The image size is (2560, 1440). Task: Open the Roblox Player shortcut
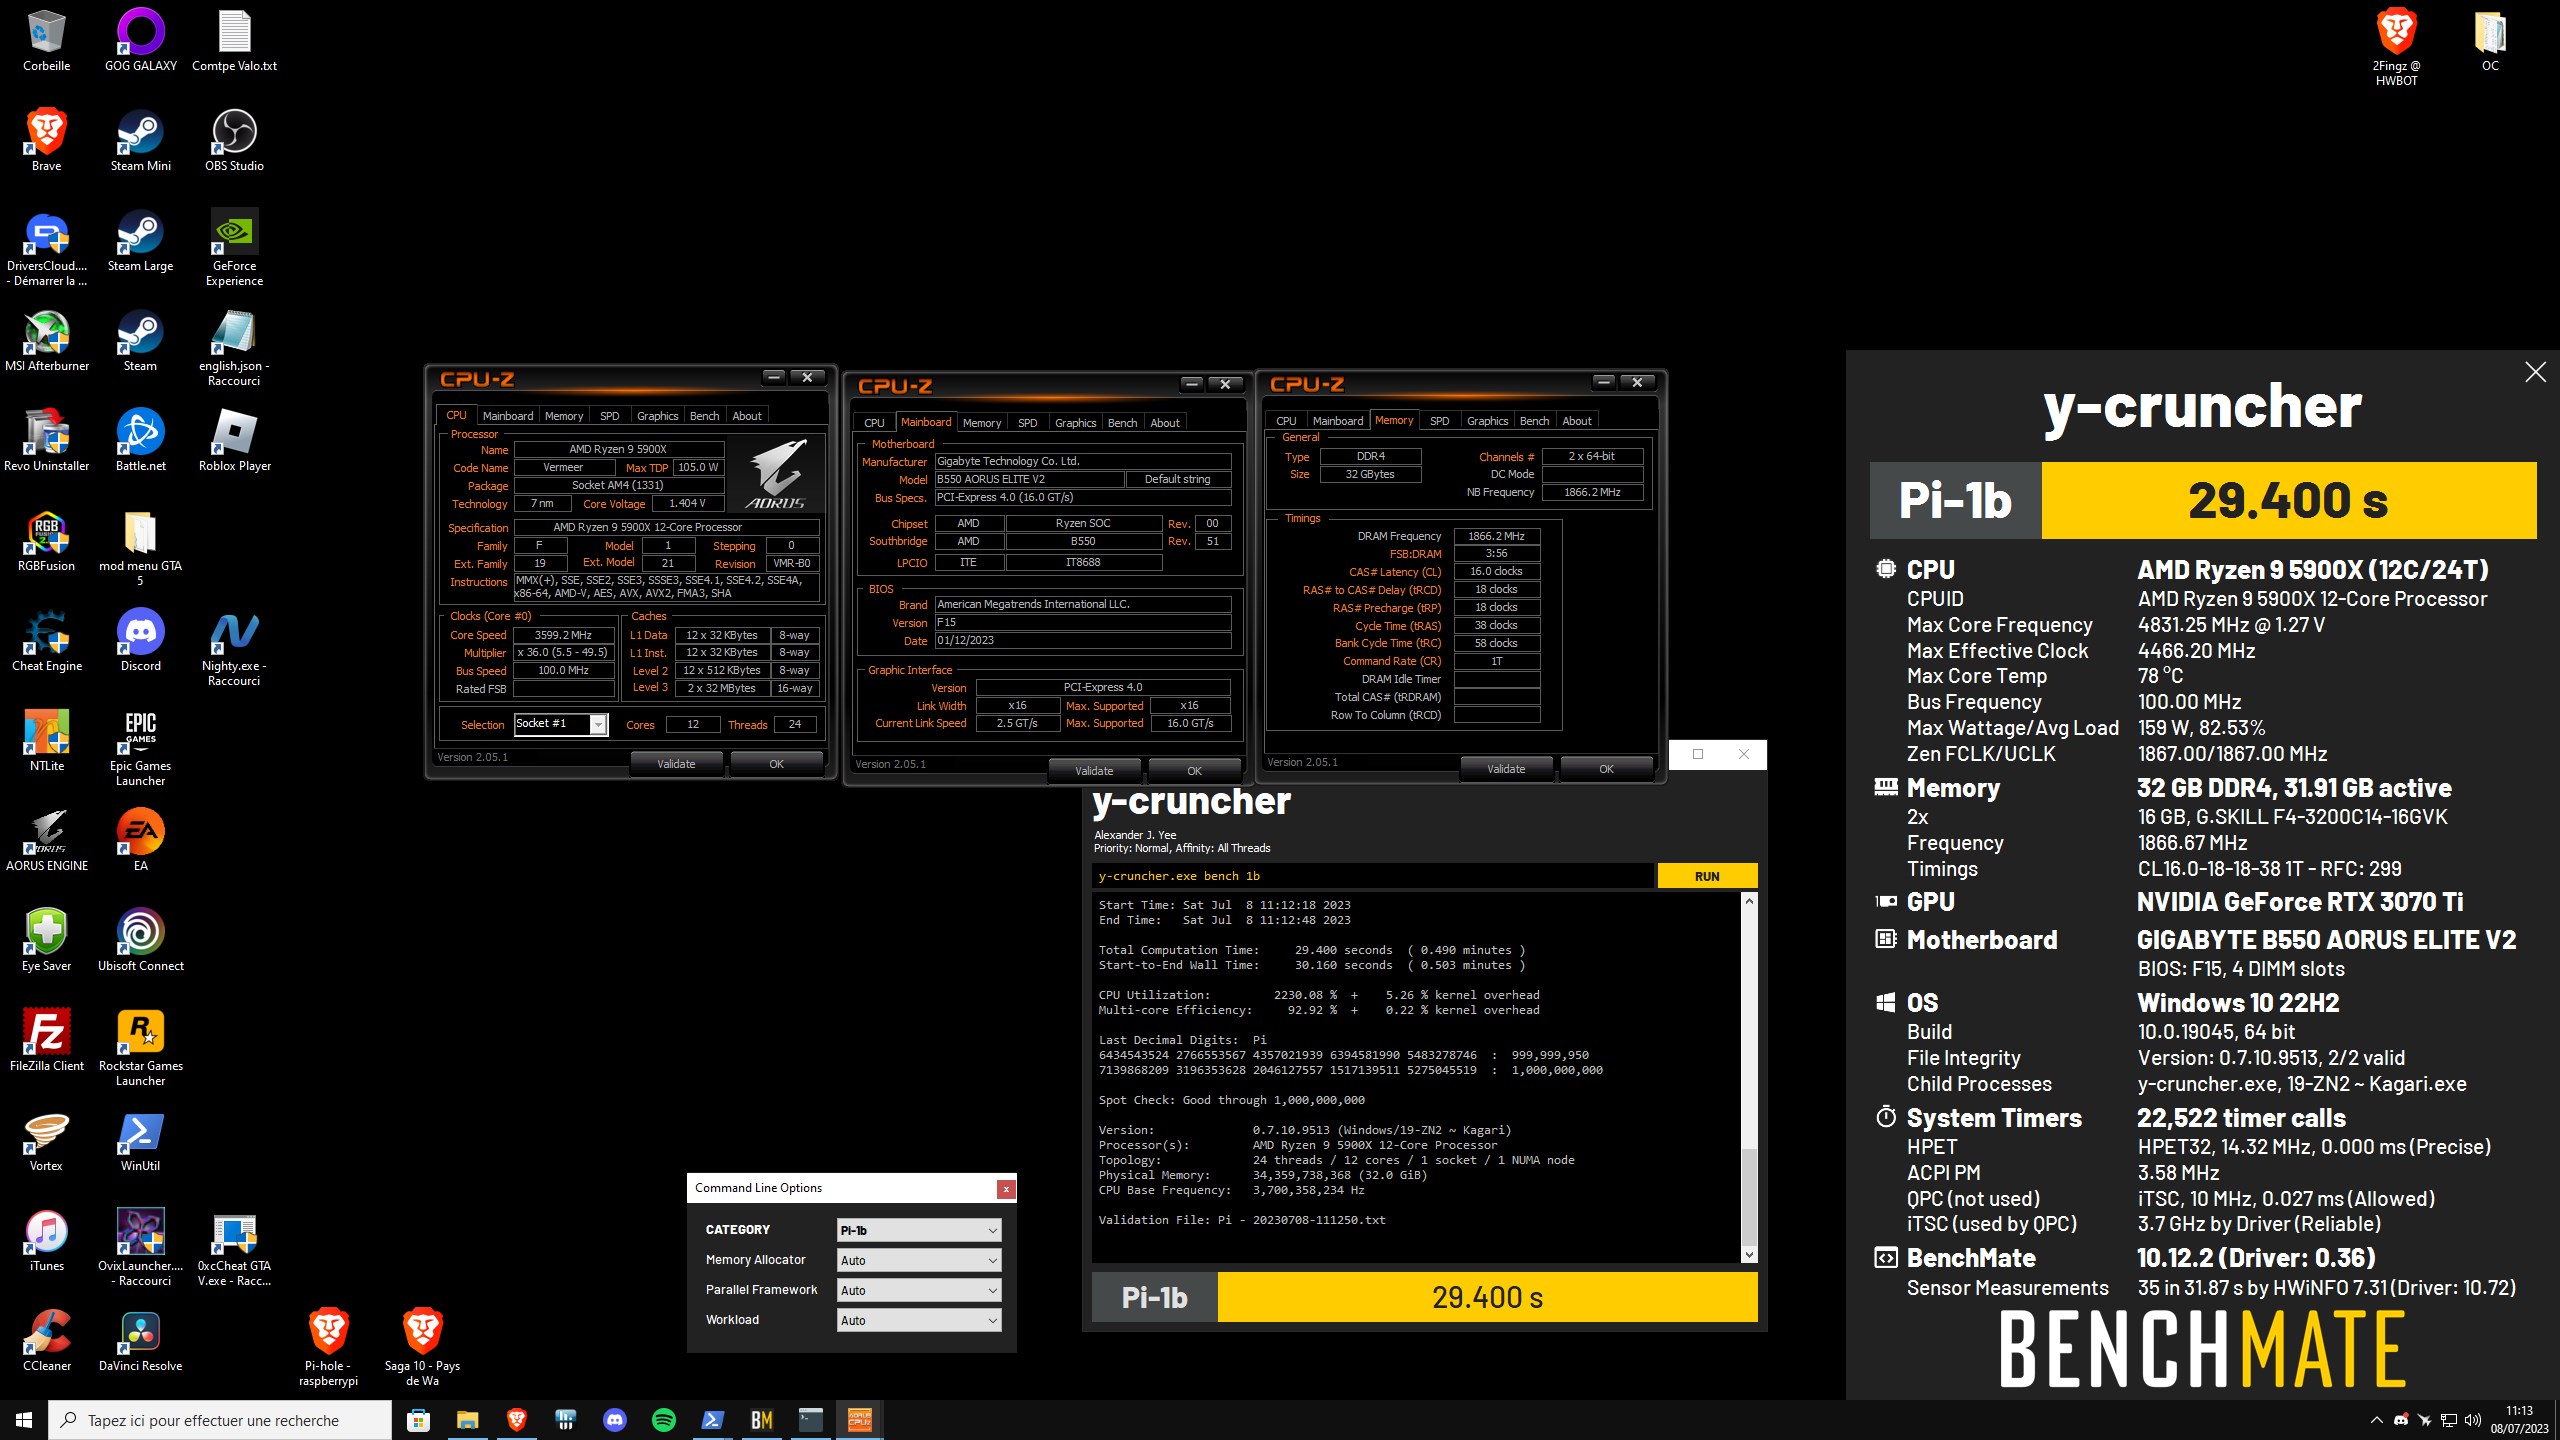[x=234, y=440]
